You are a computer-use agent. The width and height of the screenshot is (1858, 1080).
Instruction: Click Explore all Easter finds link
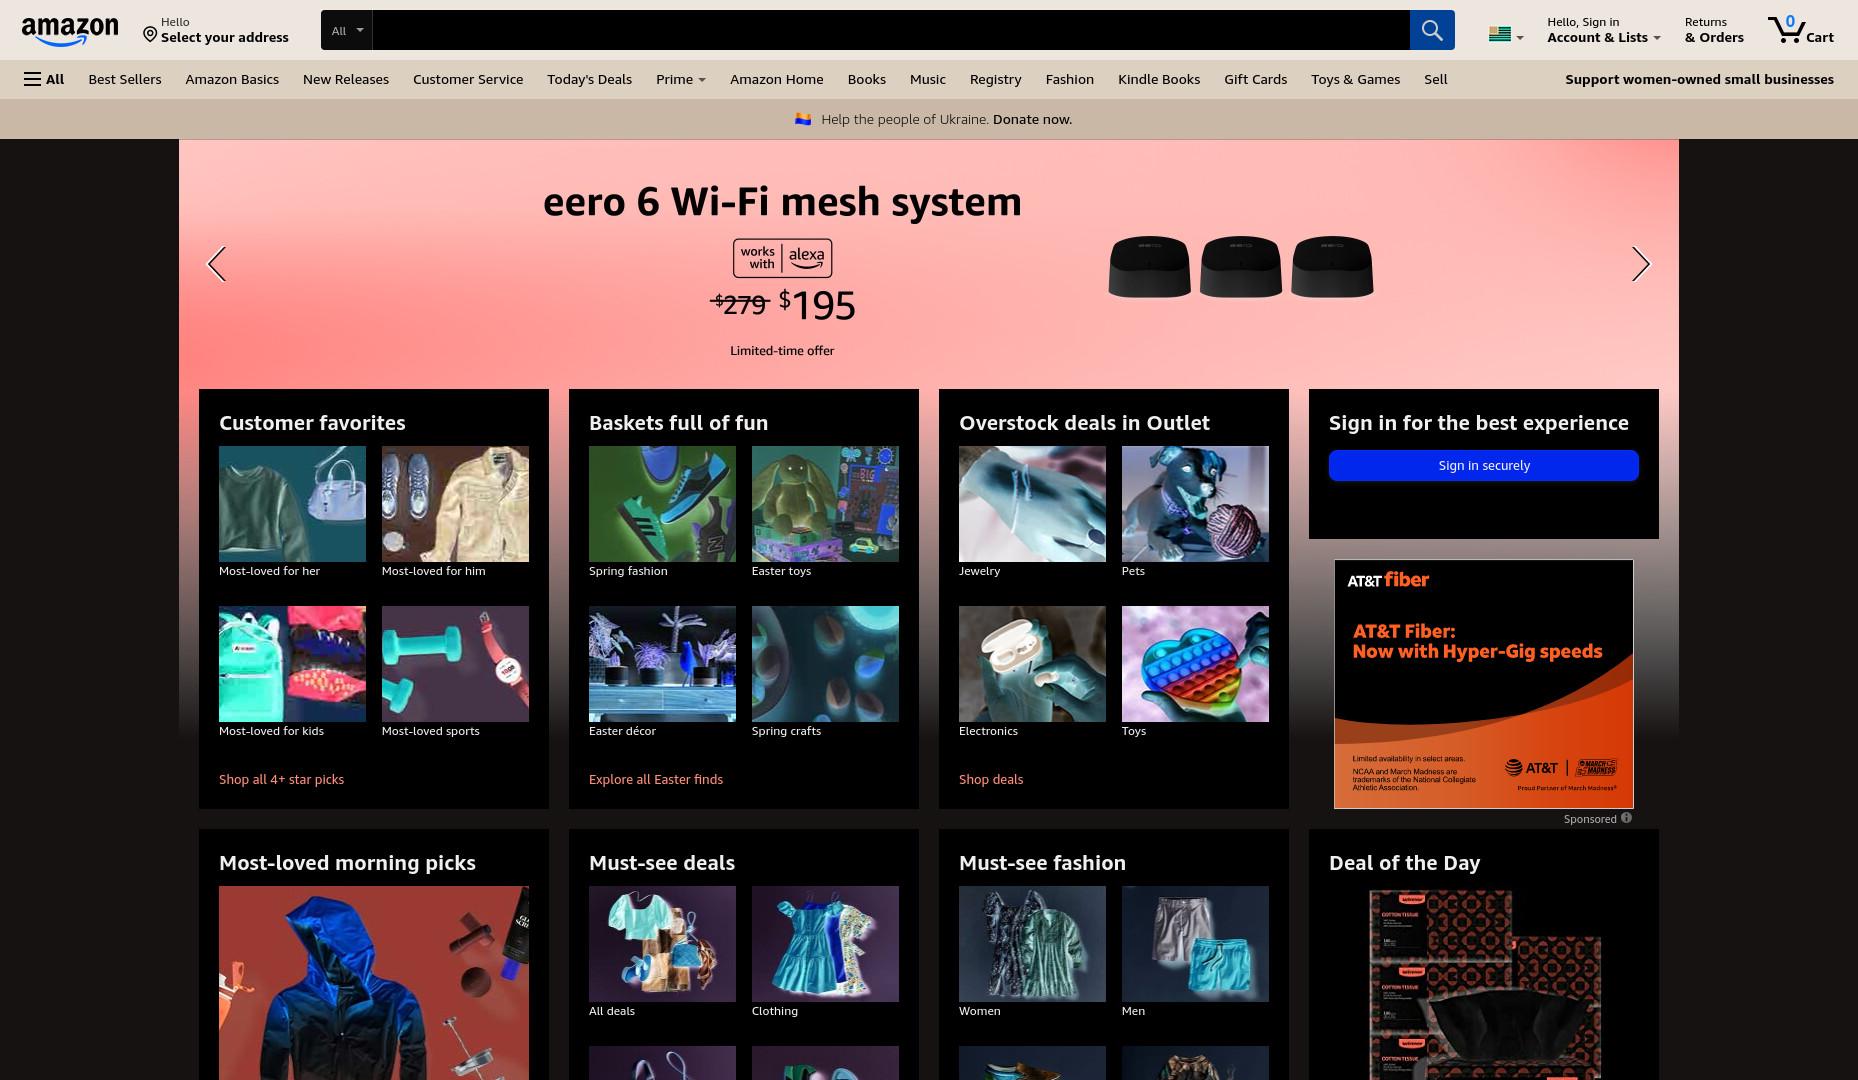click(x=656, y=779)
